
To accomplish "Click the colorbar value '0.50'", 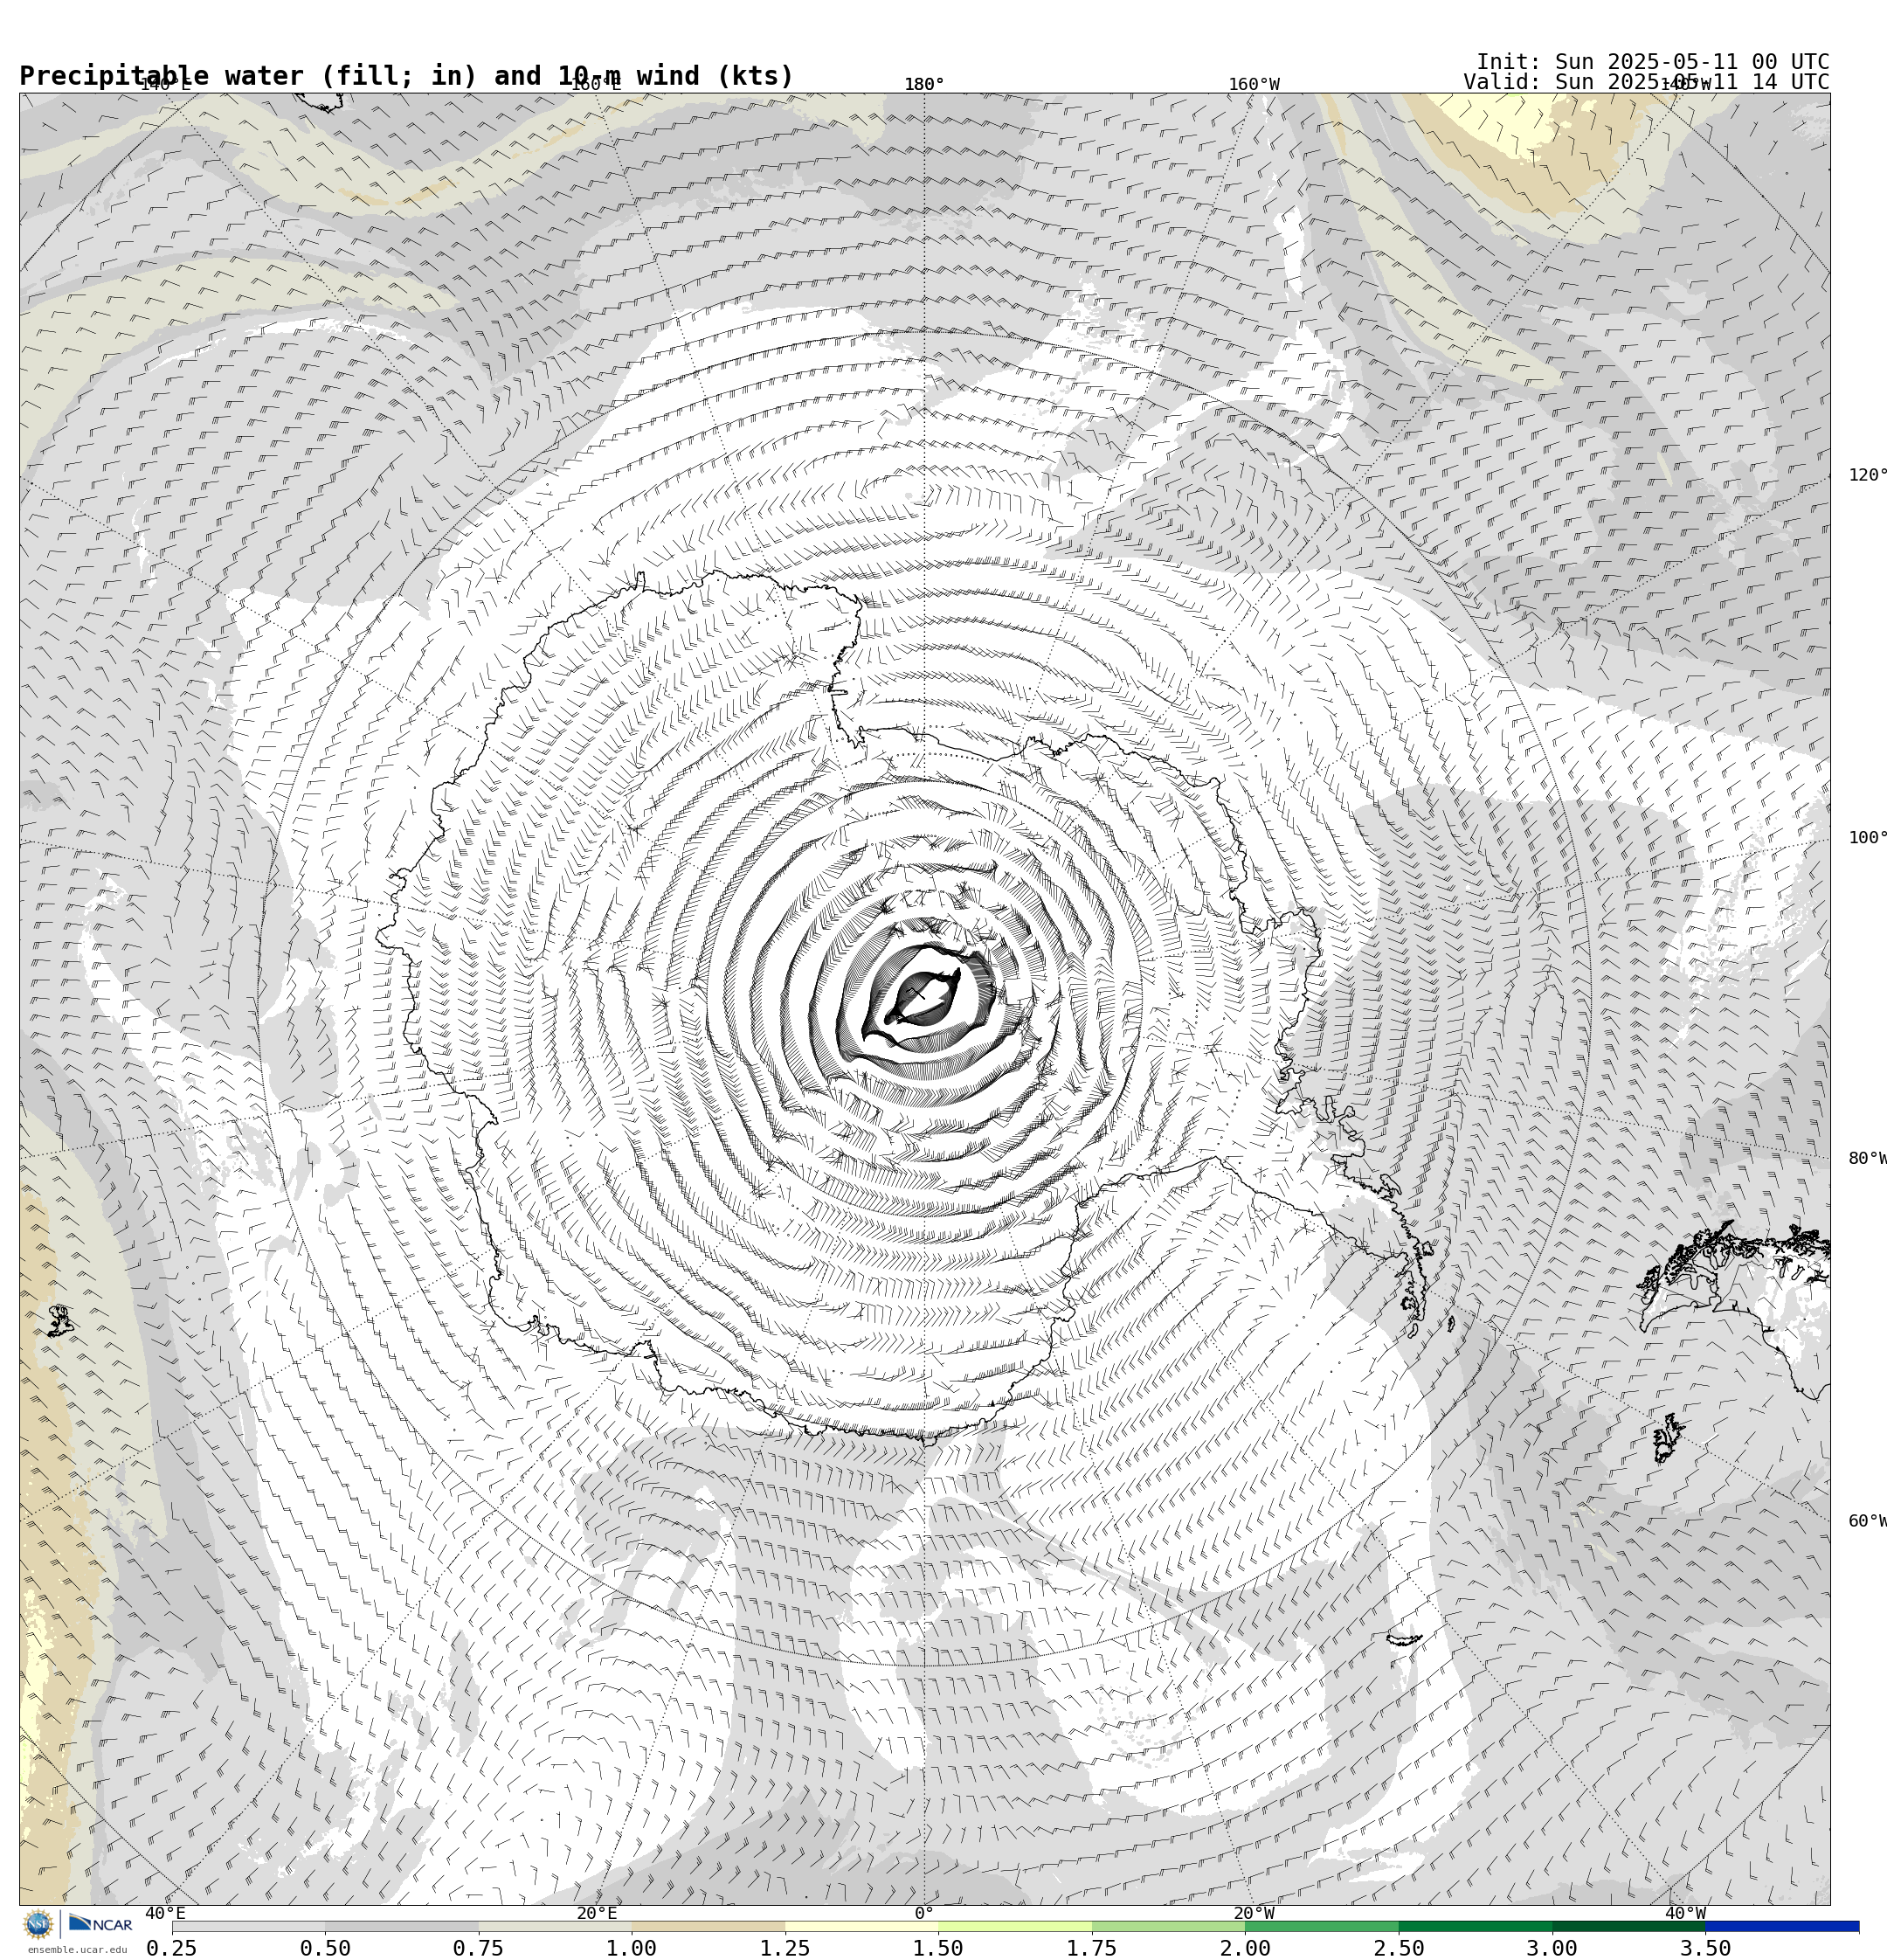I will click(x=325, y=1948).
